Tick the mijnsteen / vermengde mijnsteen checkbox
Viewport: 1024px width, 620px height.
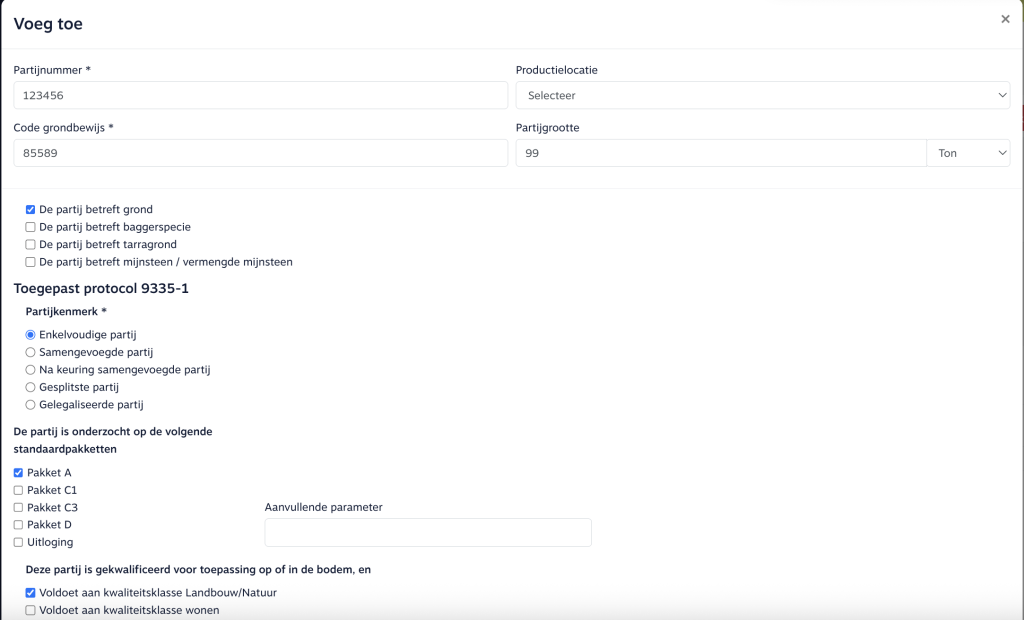[x=31, y=262]
